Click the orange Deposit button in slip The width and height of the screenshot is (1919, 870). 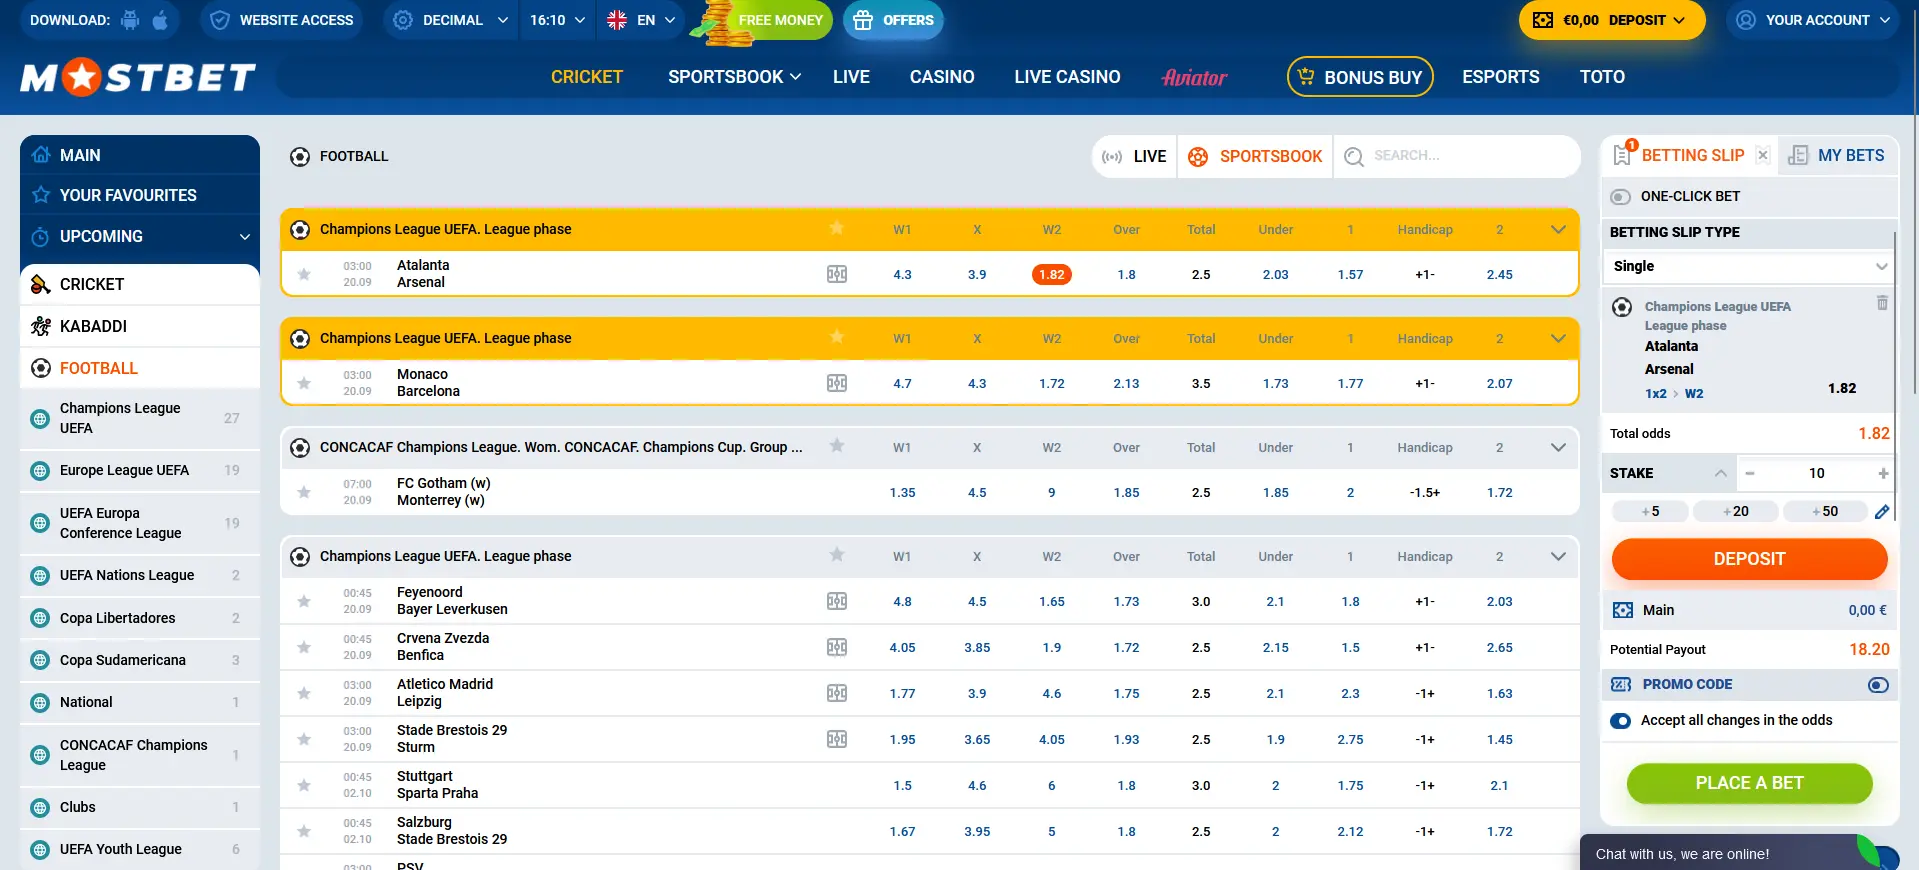(x=1749, y=559)
